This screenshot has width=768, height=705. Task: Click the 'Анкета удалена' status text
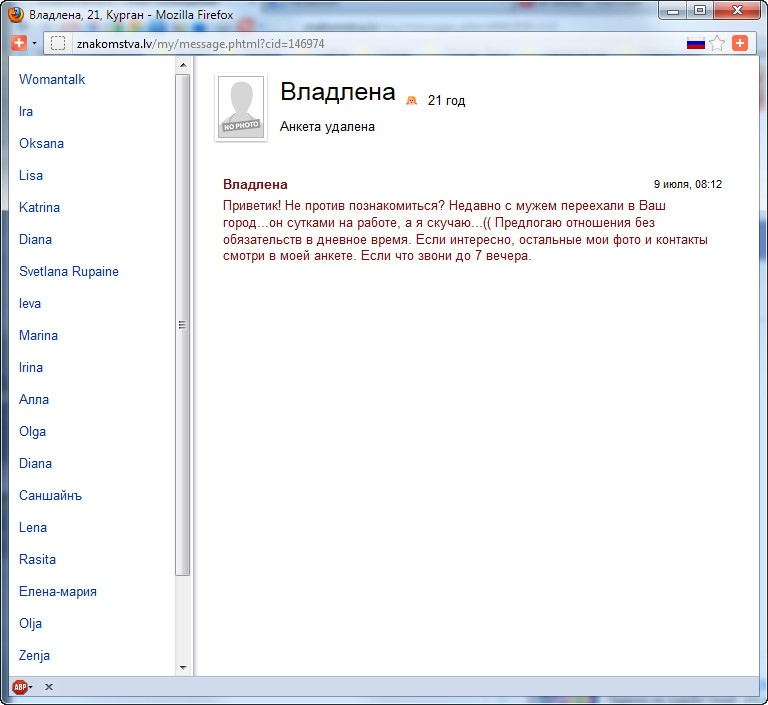pyautogui.click(x=327, y=126)
